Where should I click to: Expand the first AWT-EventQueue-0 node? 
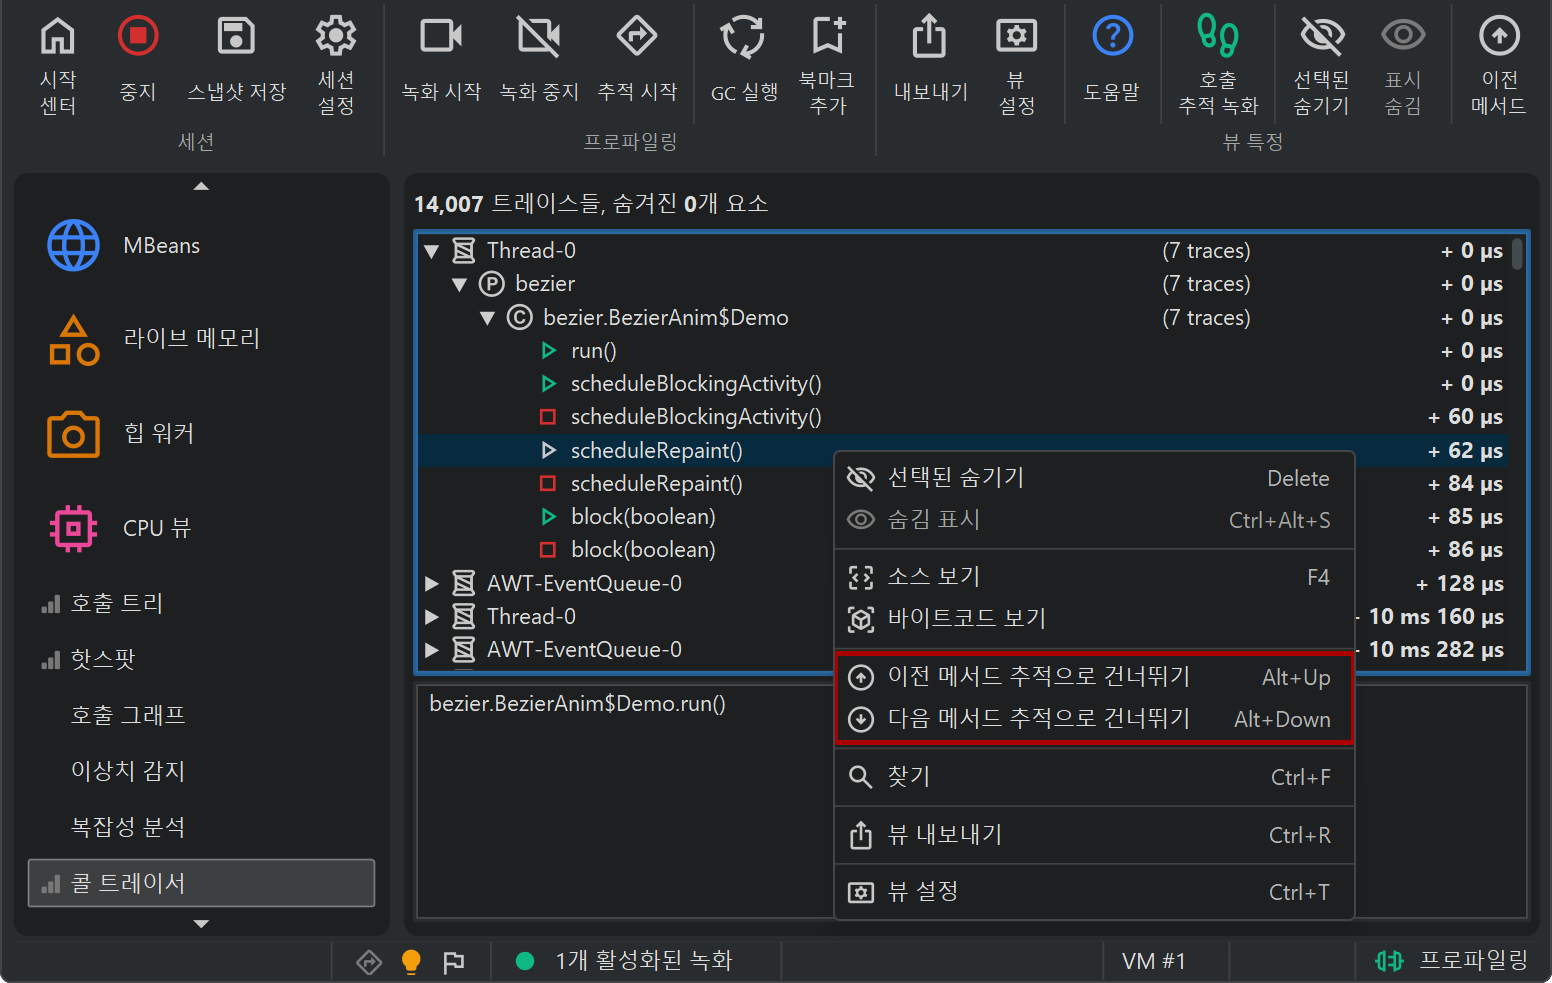pos(432,584)
